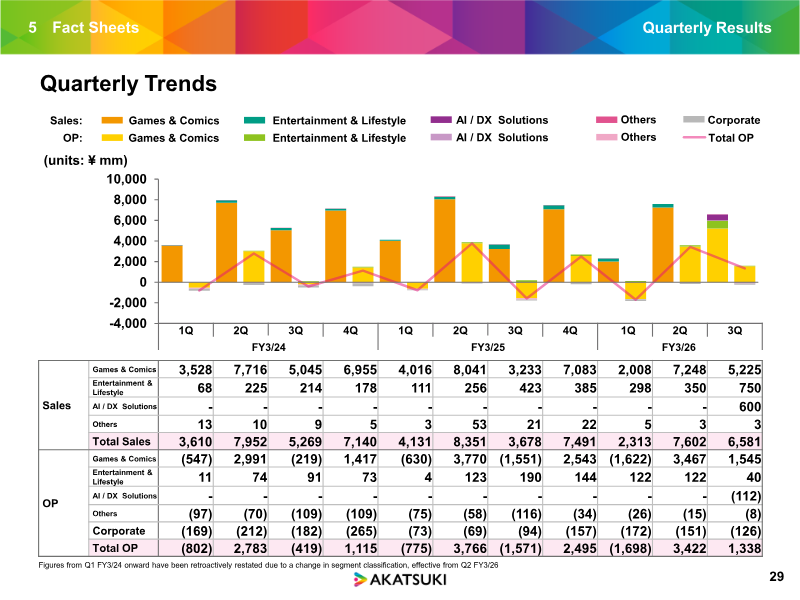Click the FY3/26 3Q Total Sales value 6,581

(x=744, y=442)
